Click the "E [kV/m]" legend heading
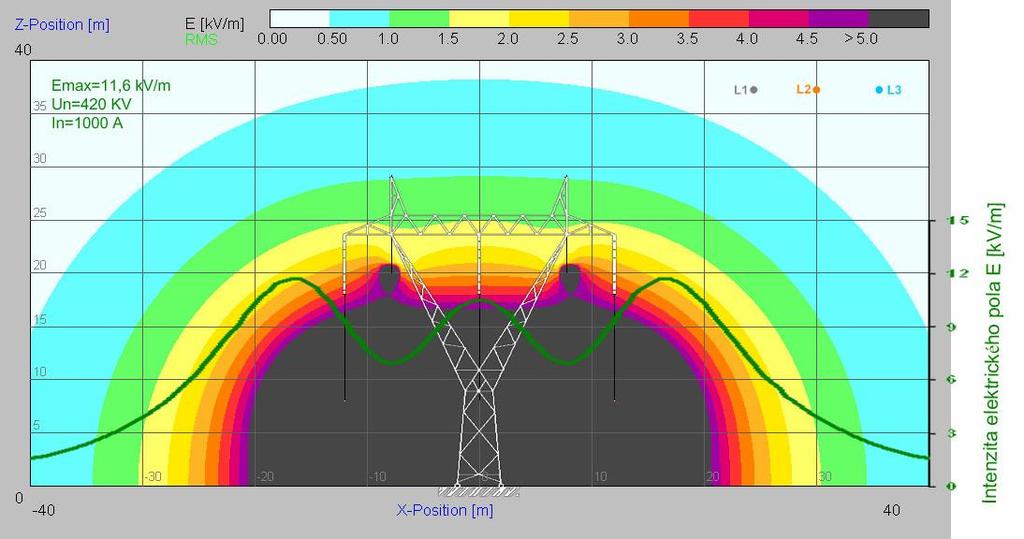Viewport: 1024px width, 539px height. pyautogui.click(x=215, y=25)
